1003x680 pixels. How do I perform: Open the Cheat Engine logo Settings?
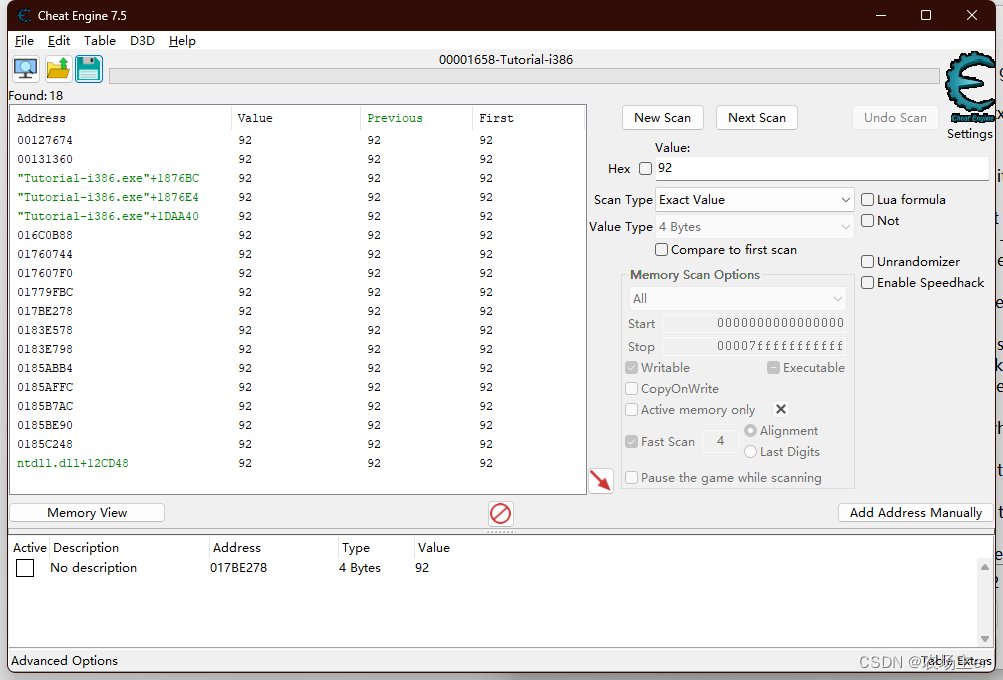[970, 95]
